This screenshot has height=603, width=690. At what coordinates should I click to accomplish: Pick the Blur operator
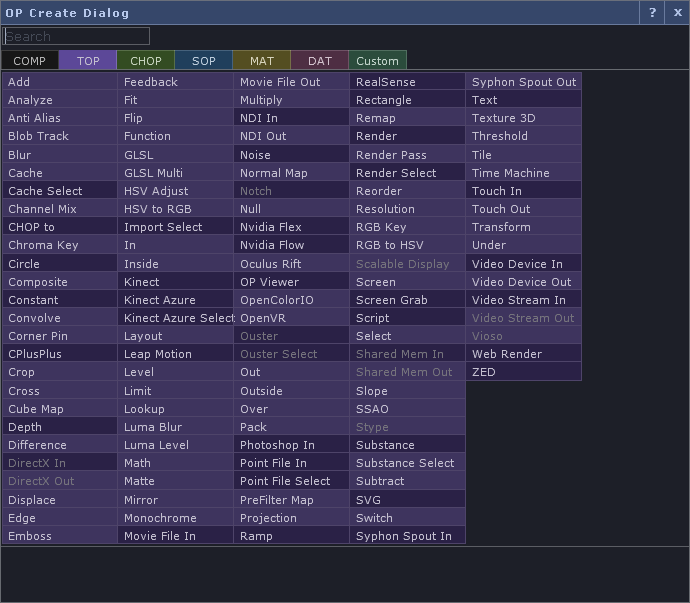(x=60, y=155)
